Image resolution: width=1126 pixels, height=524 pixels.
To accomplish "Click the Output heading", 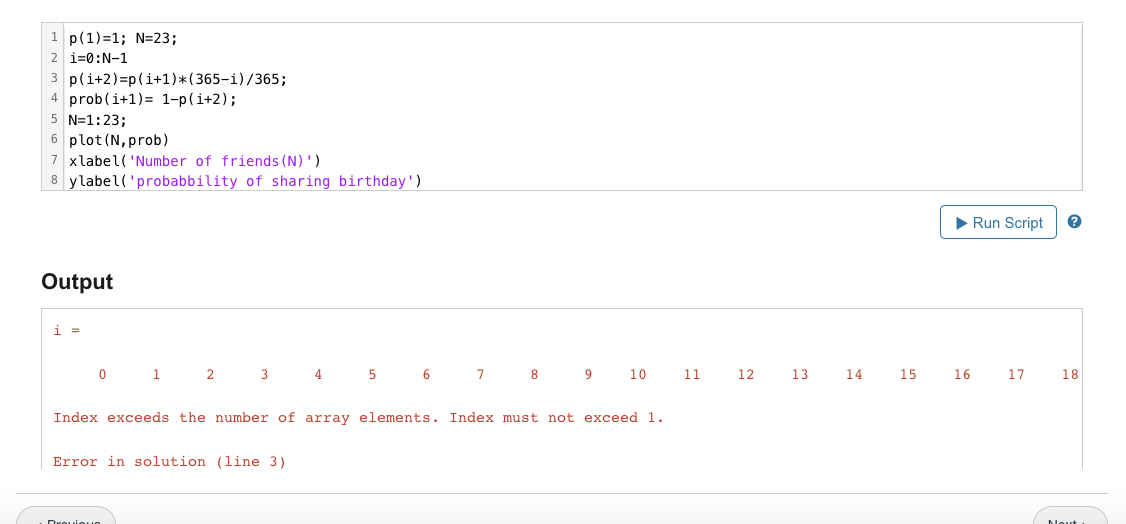I will pos(77,282).
